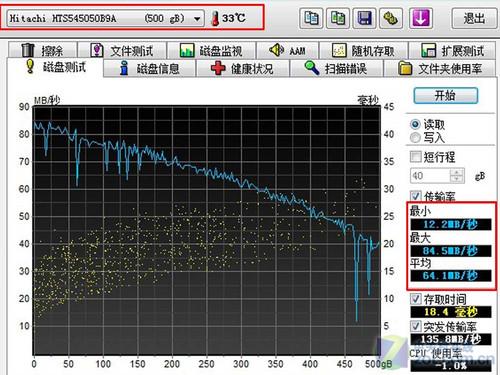Click the copy text to clipboard icon
500x375 pixels.
click(x=311, y=18)
